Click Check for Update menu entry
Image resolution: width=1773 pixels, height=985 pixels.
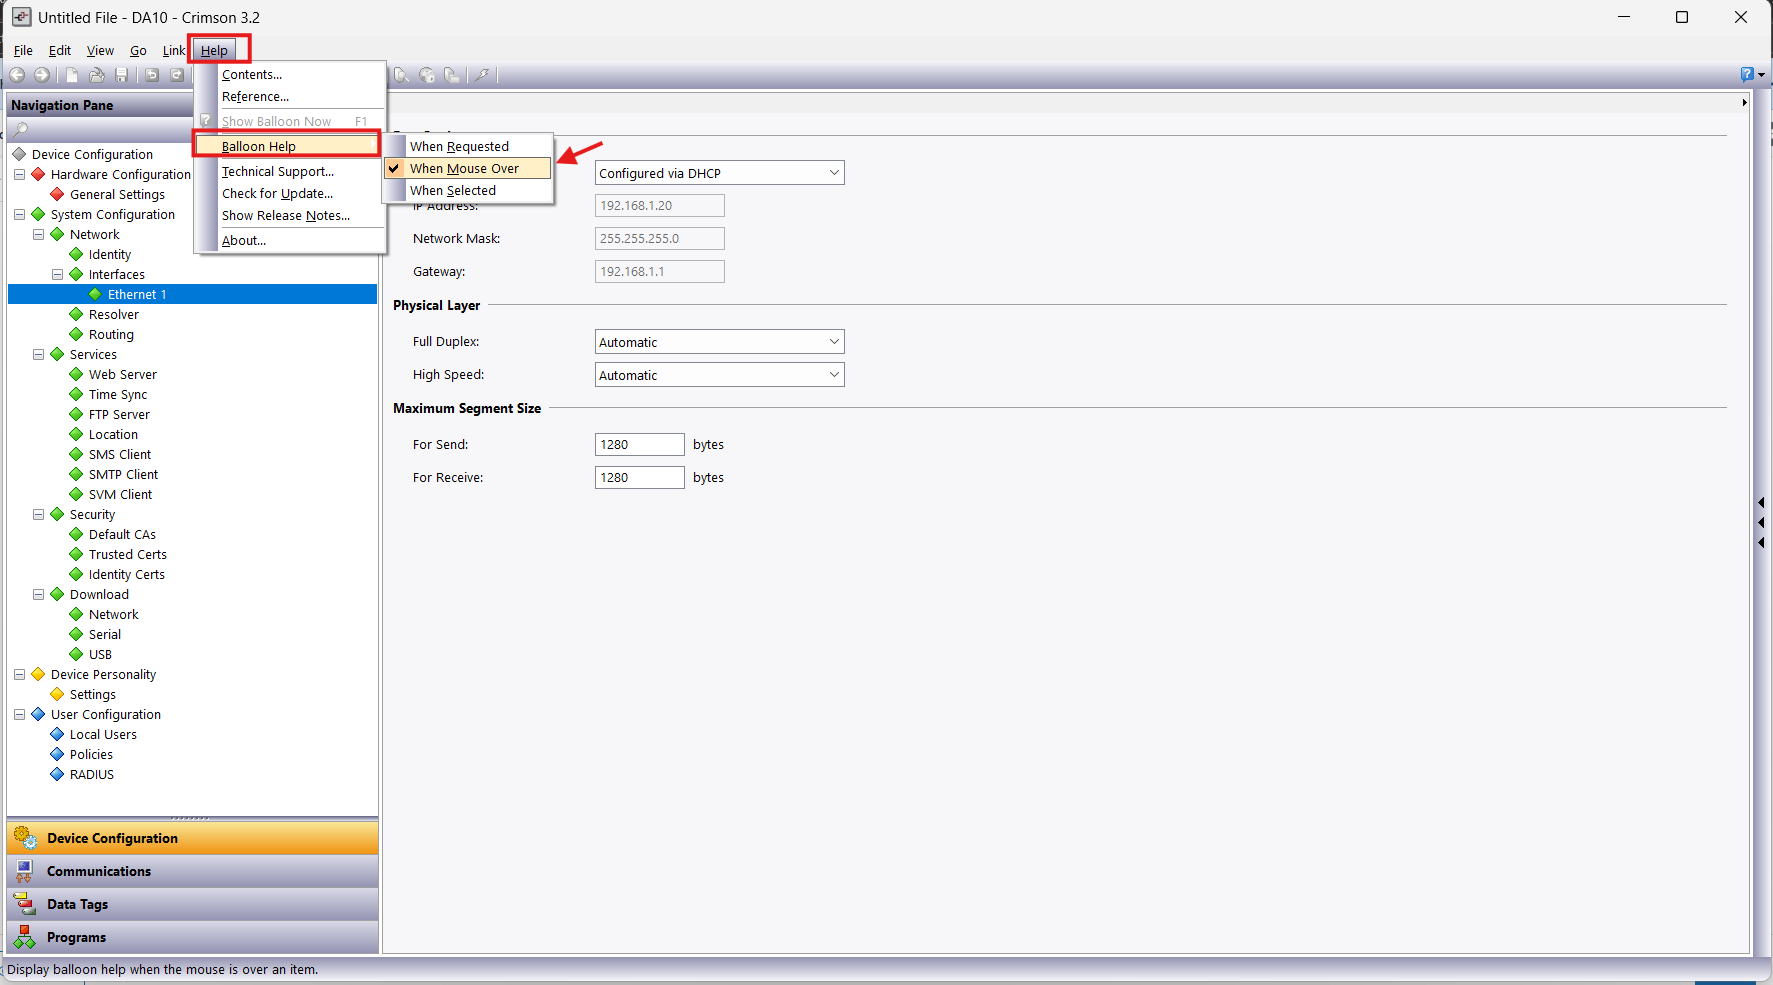(277, 194)
